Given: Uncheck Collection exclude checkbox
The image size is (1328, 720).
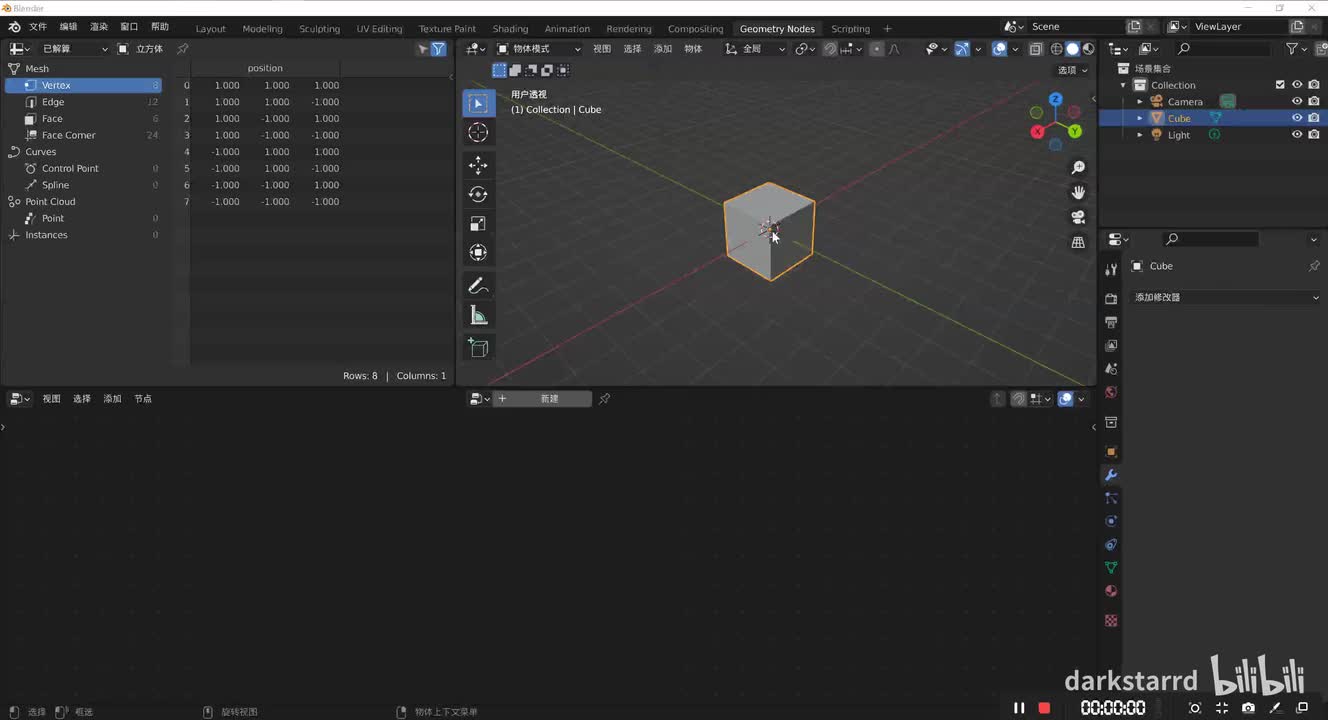Looking at the screenshot, I should pos(1280,85).
